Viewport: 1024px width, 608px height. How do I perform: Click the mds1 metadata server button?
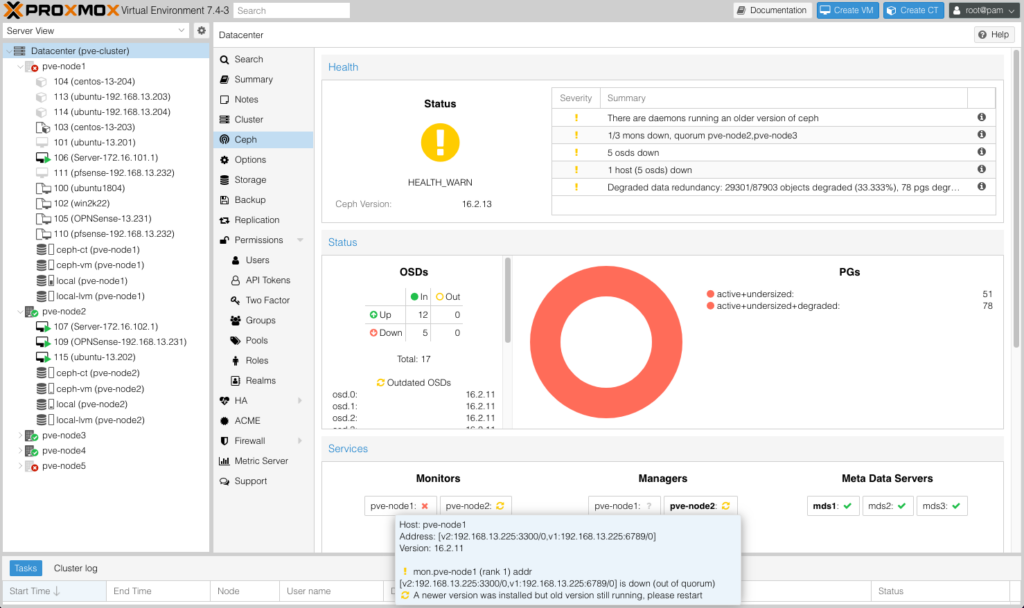pyautogui.click(x=833, y=506)
